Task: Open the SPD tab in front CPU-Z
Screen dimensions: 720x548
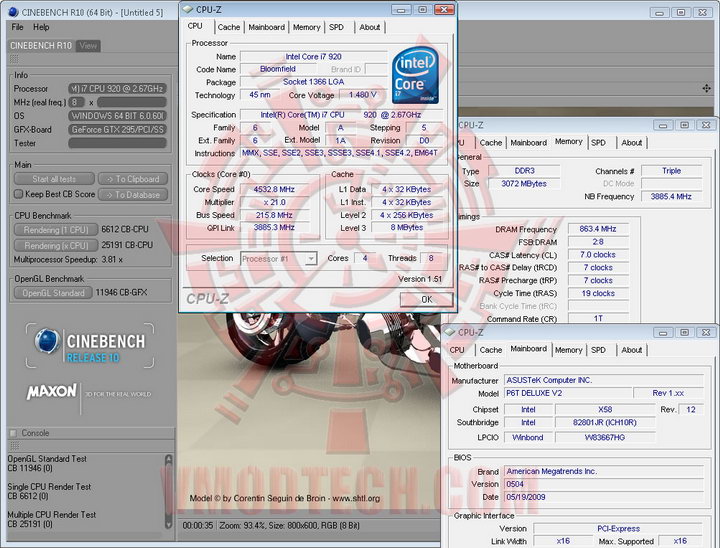Action: [337, 27]
